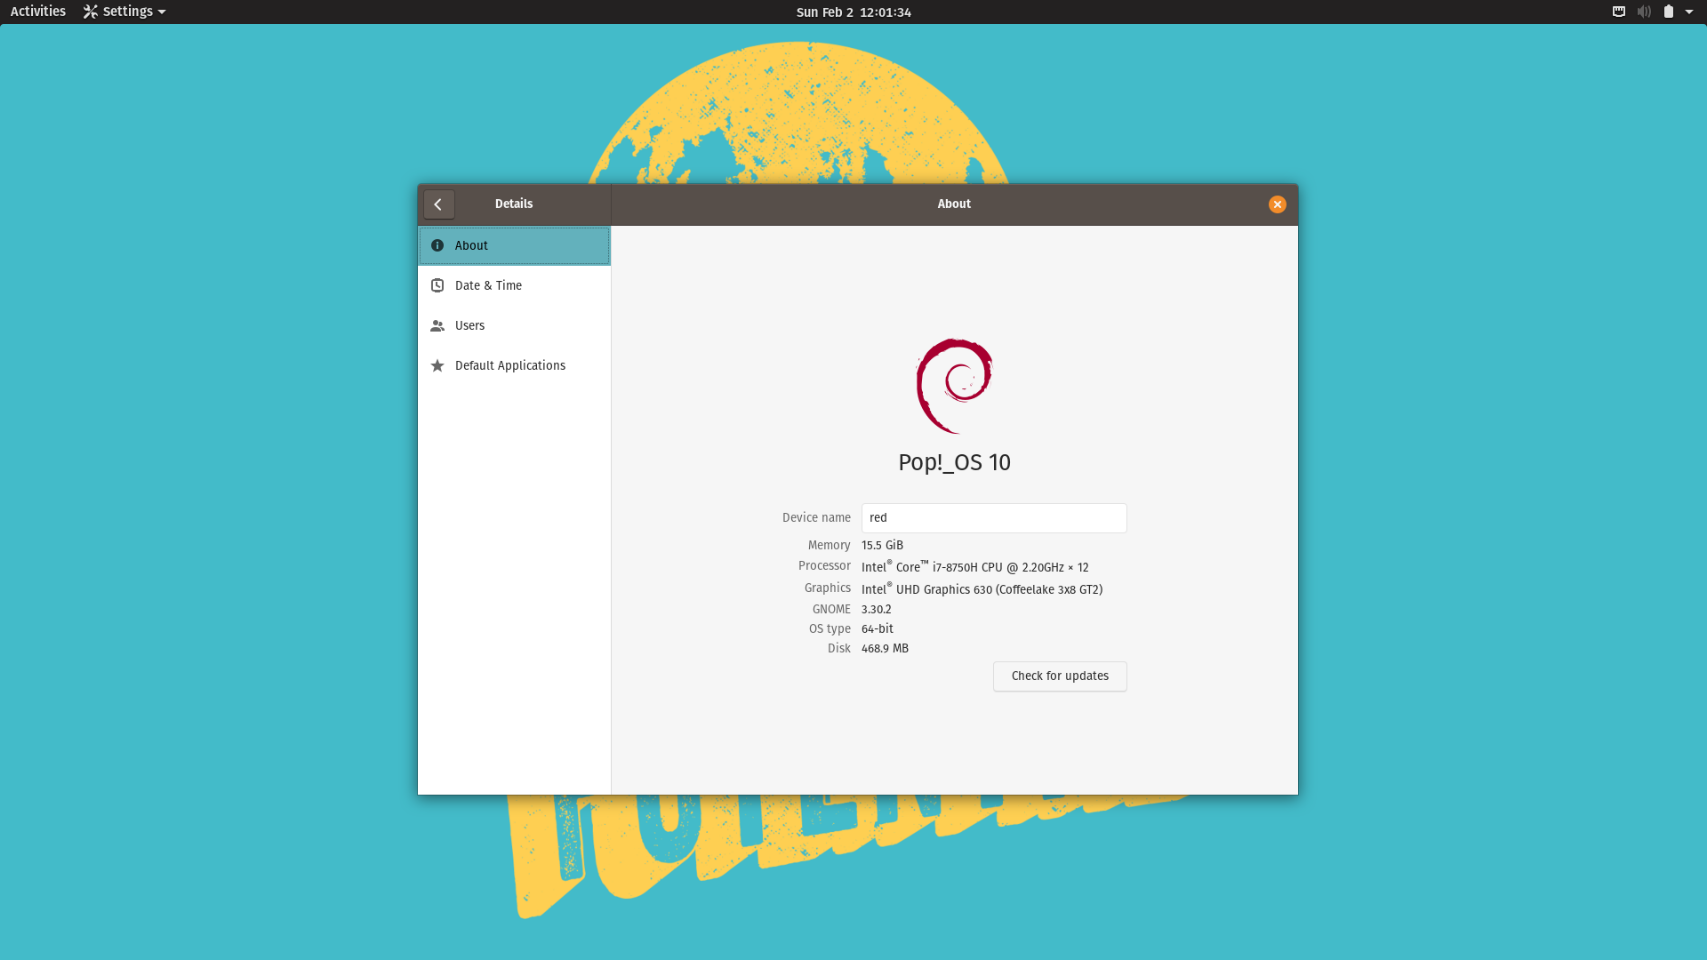Select the About sidebar item
The width and height of the screenshot is (1707, 960).
coord(514,245)
